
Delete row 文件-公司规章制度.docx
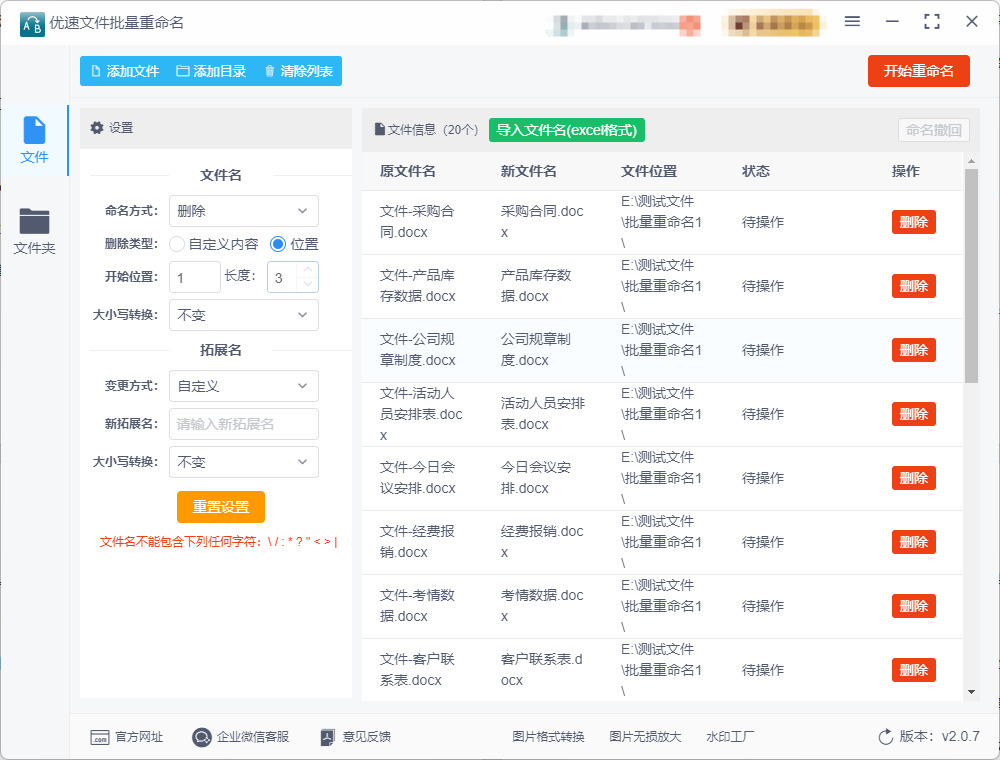coord(913,350)
